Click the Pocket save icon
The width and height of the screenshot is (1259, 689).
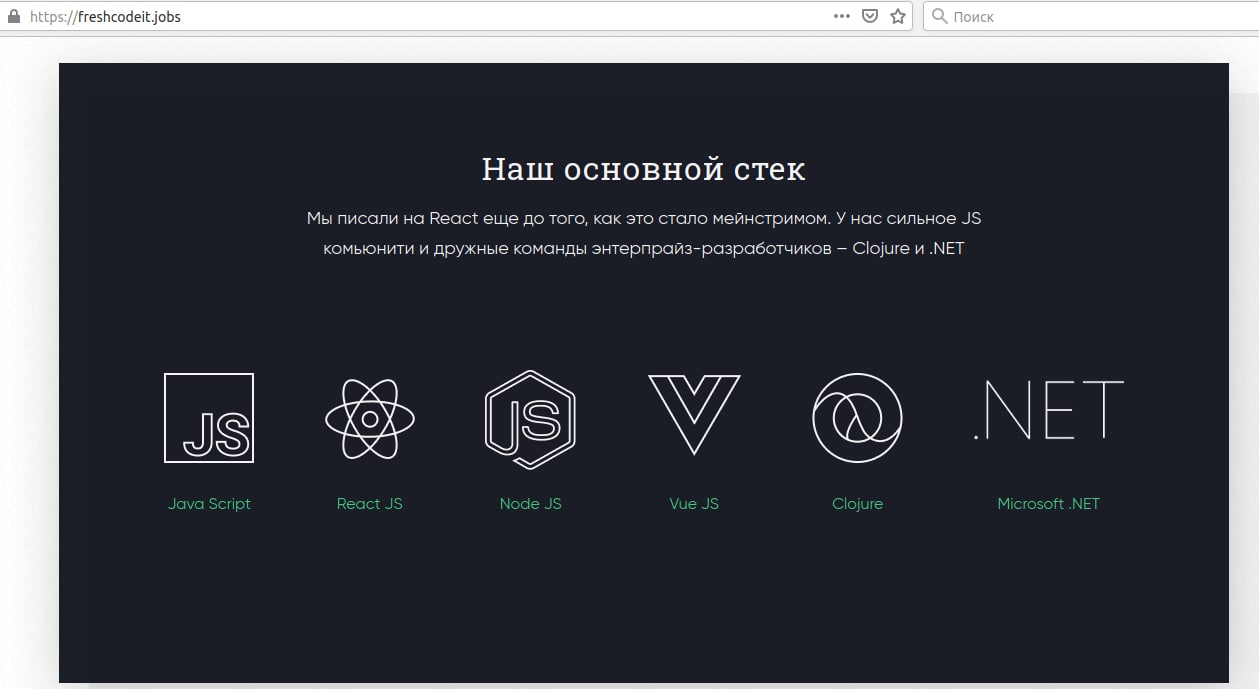[870, 16]
